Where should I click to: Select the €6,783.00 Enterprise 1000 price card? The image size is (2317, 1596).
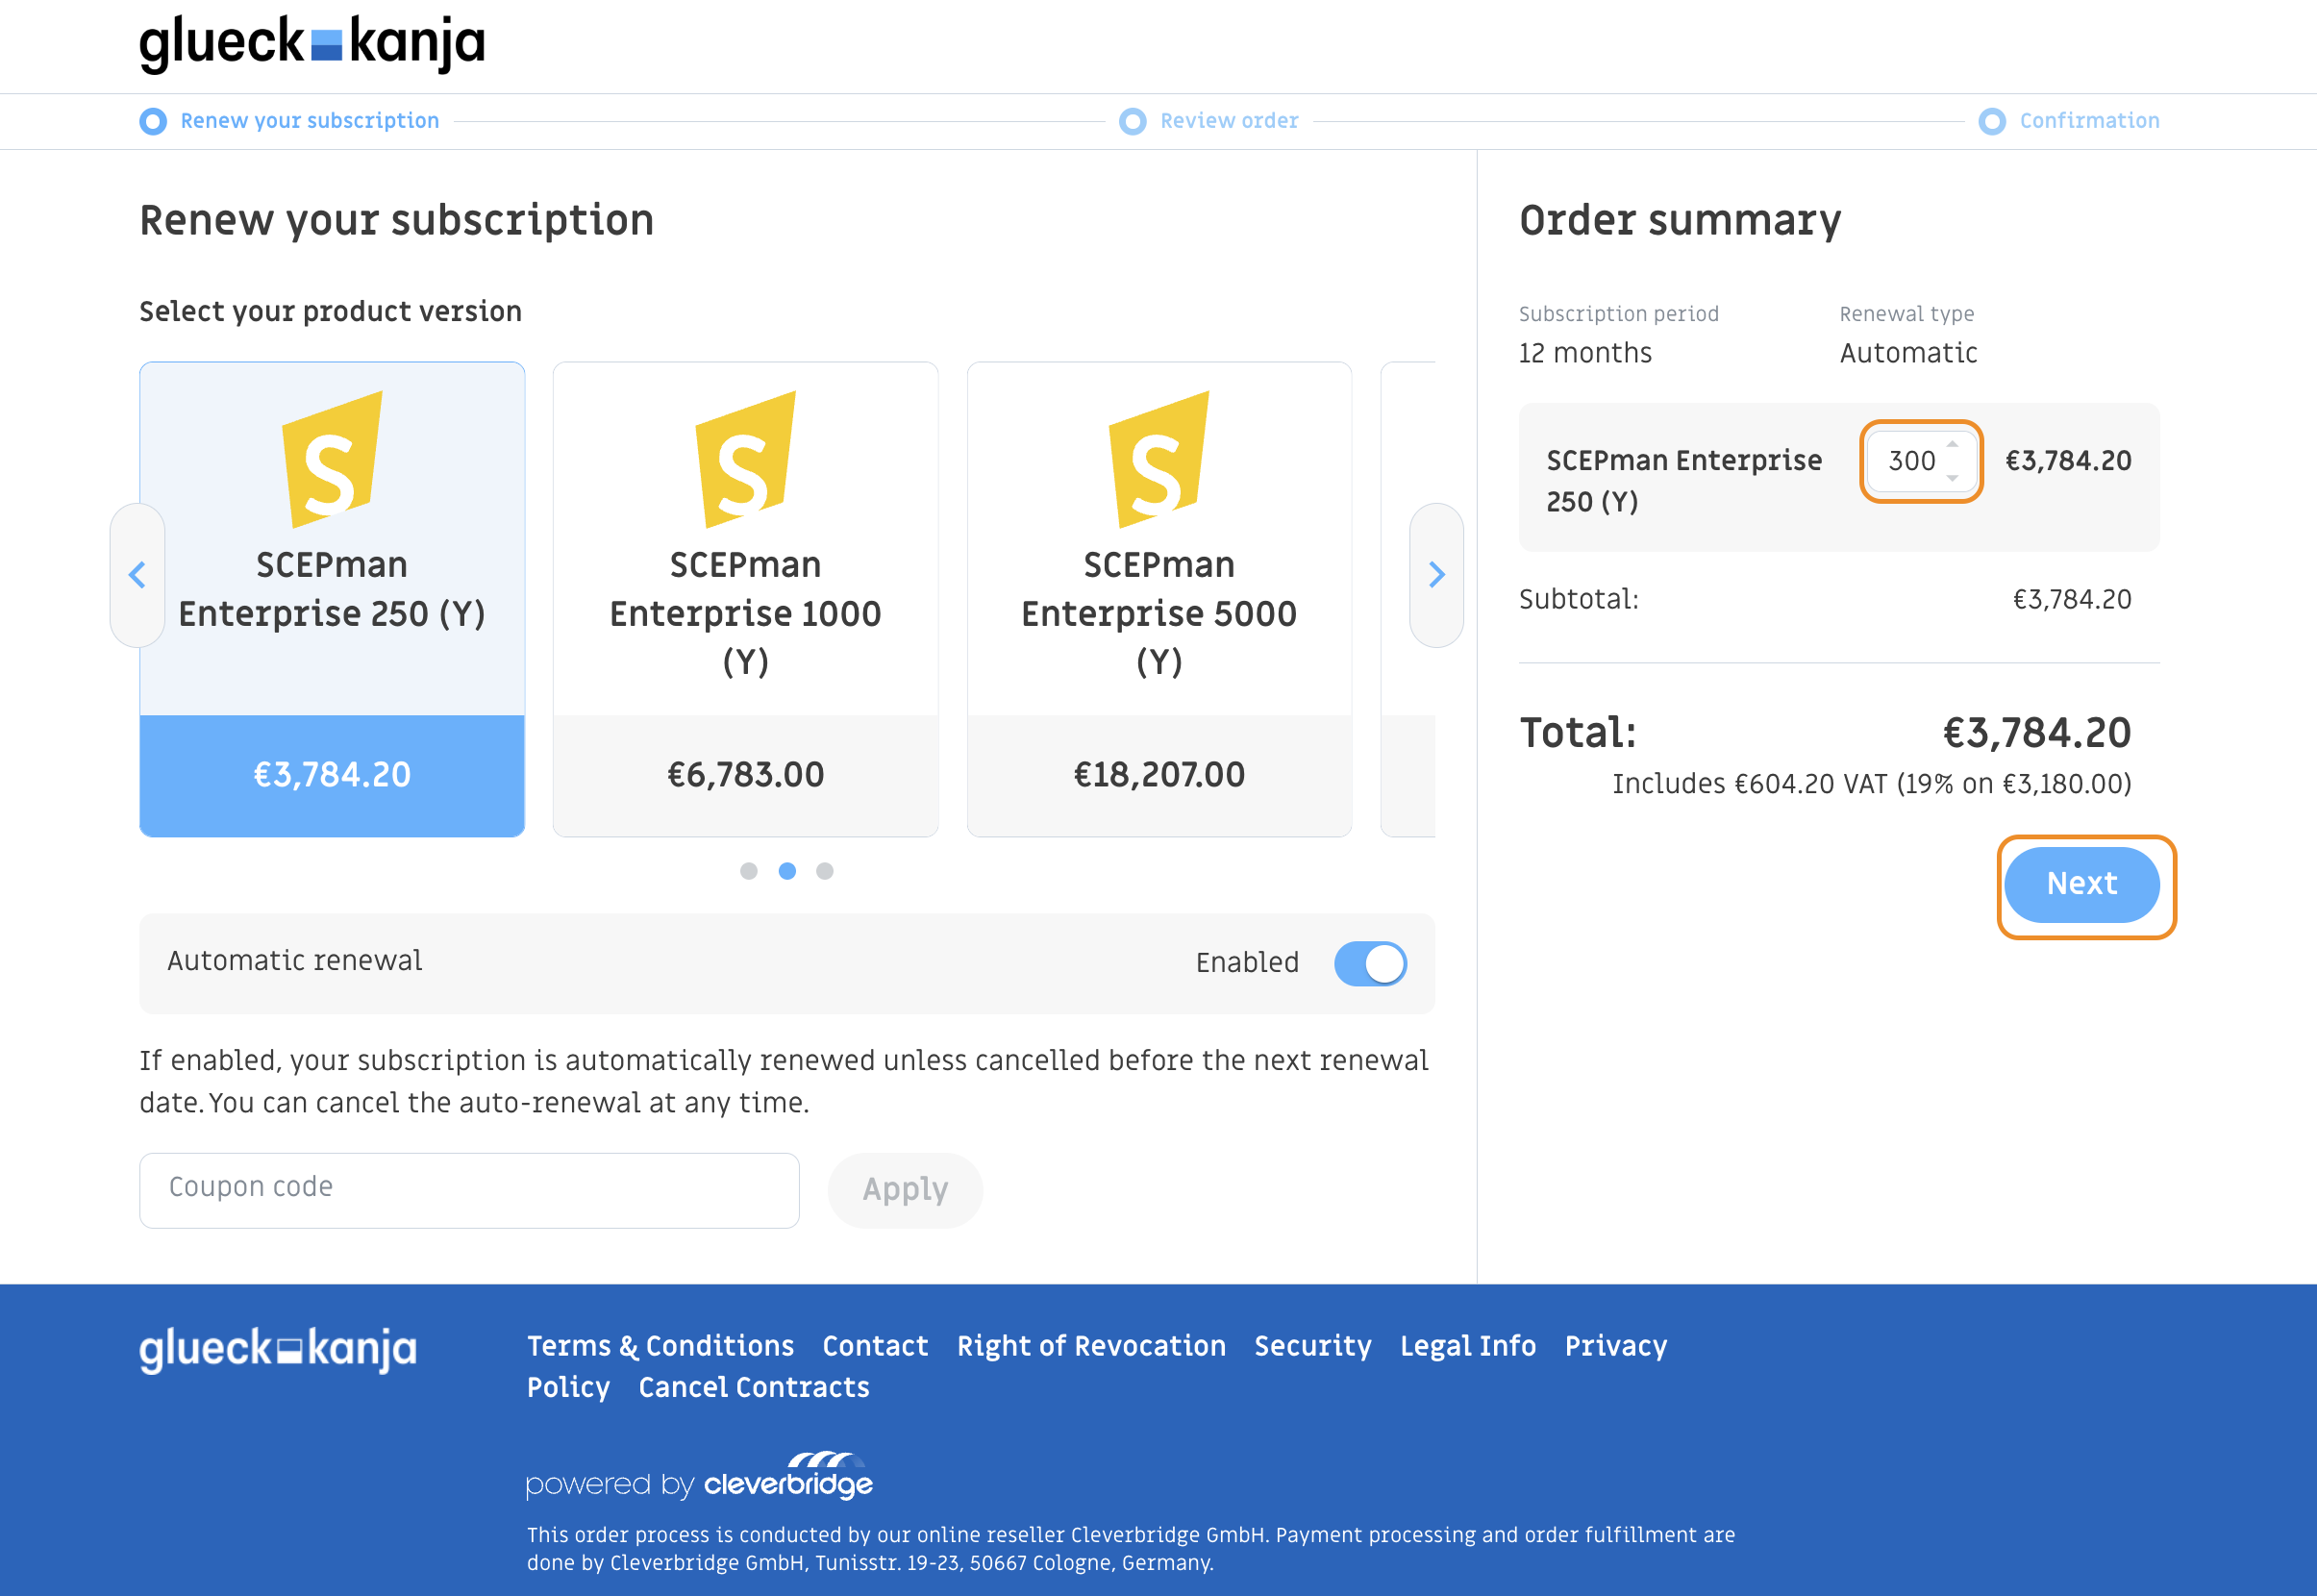745,774
